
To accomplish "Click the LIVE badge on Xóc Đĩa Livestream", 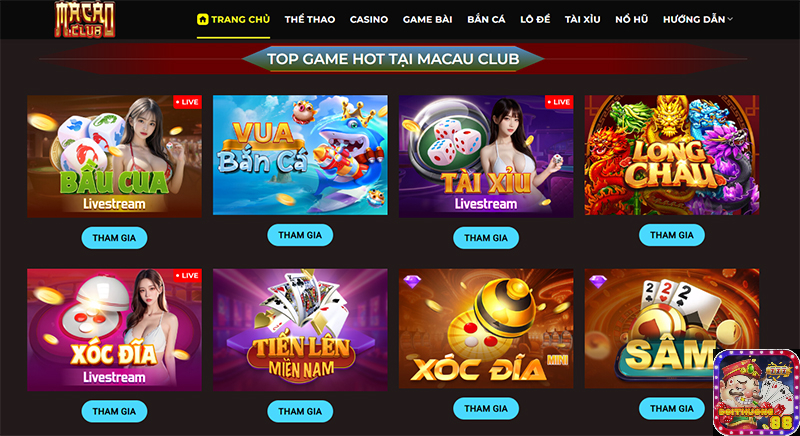I will tap(187, 275).
